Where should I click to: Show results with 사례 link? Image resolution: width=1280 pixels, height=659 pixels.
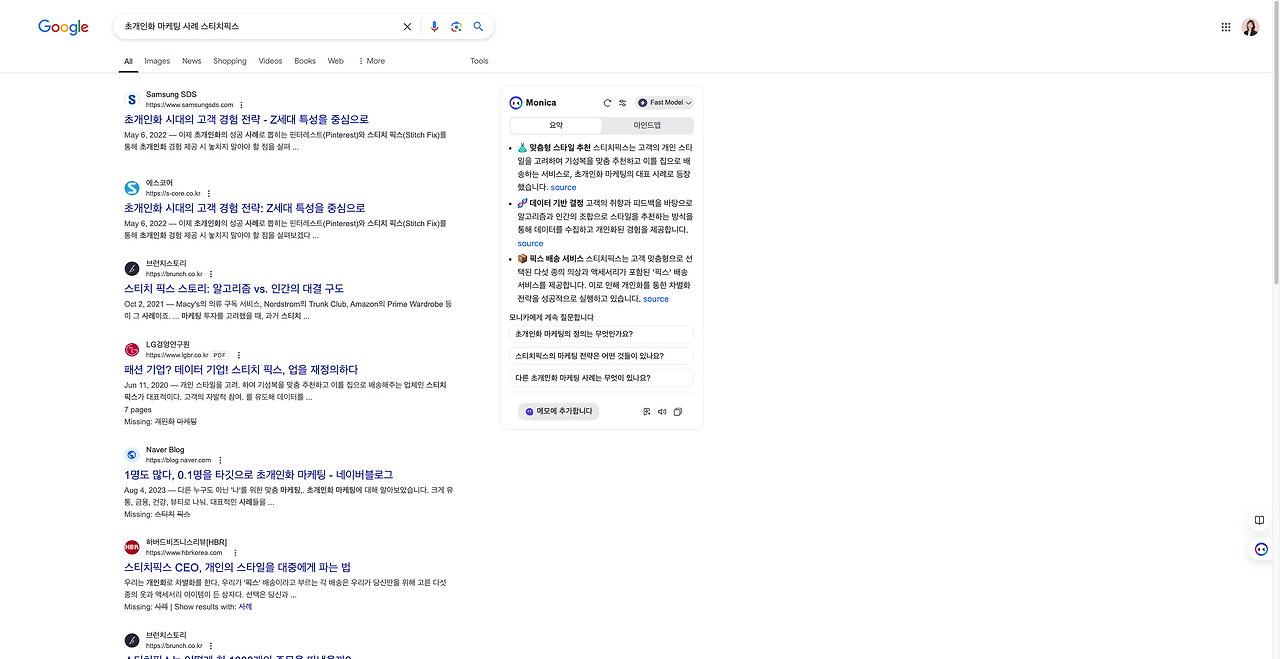[245, 607]
